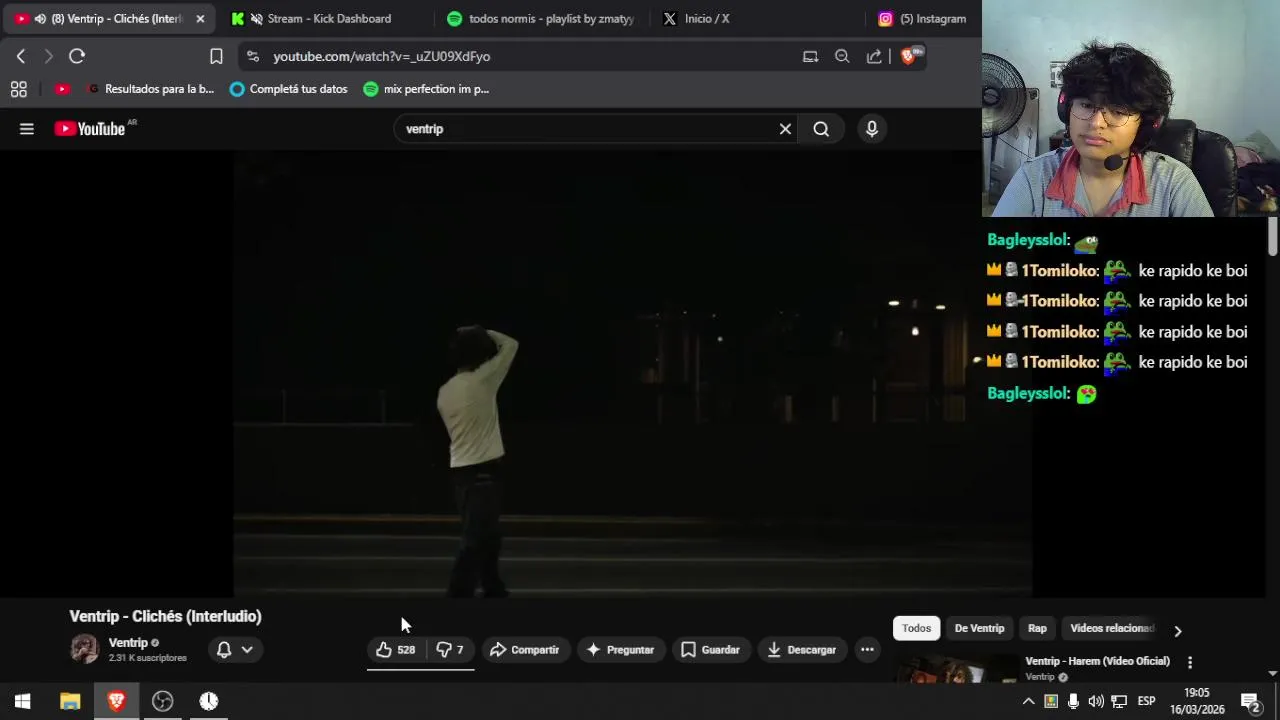Open the Ventrip channel name link
The width and height of the screenshot is (1280, 720).
coord(128,643)
